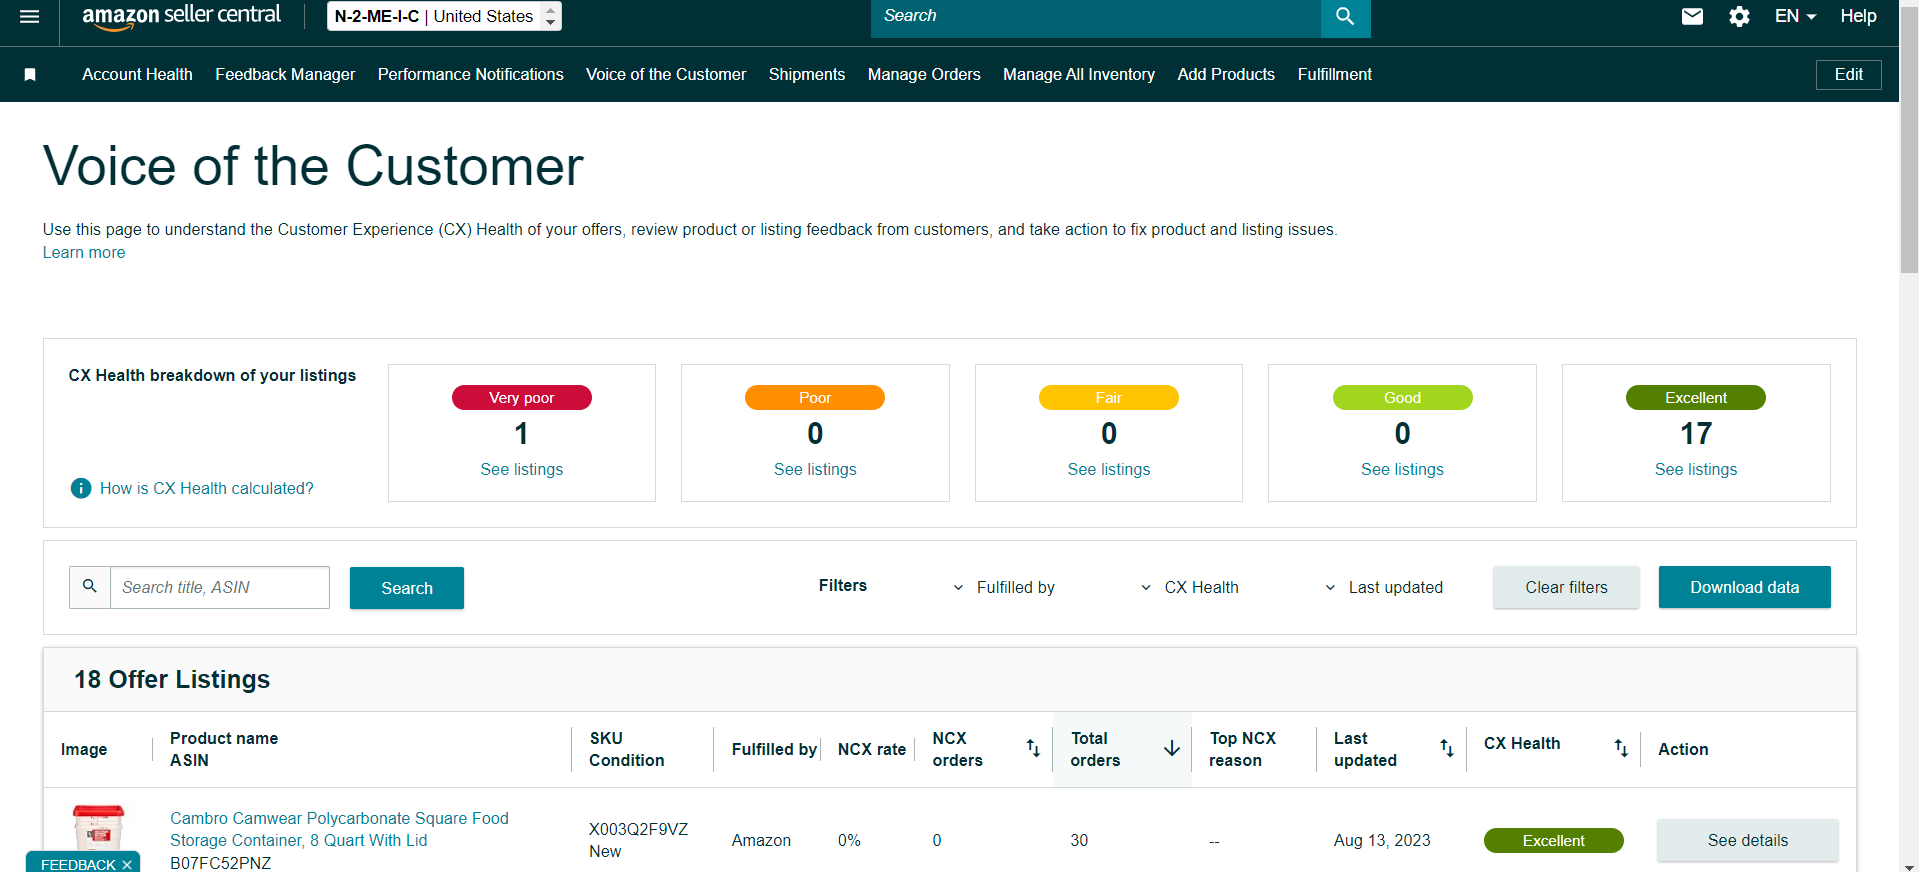The height and width of the screenshot is (872, 1919).
Task: Close the Feedback tab with X
Action: point(127,865)
